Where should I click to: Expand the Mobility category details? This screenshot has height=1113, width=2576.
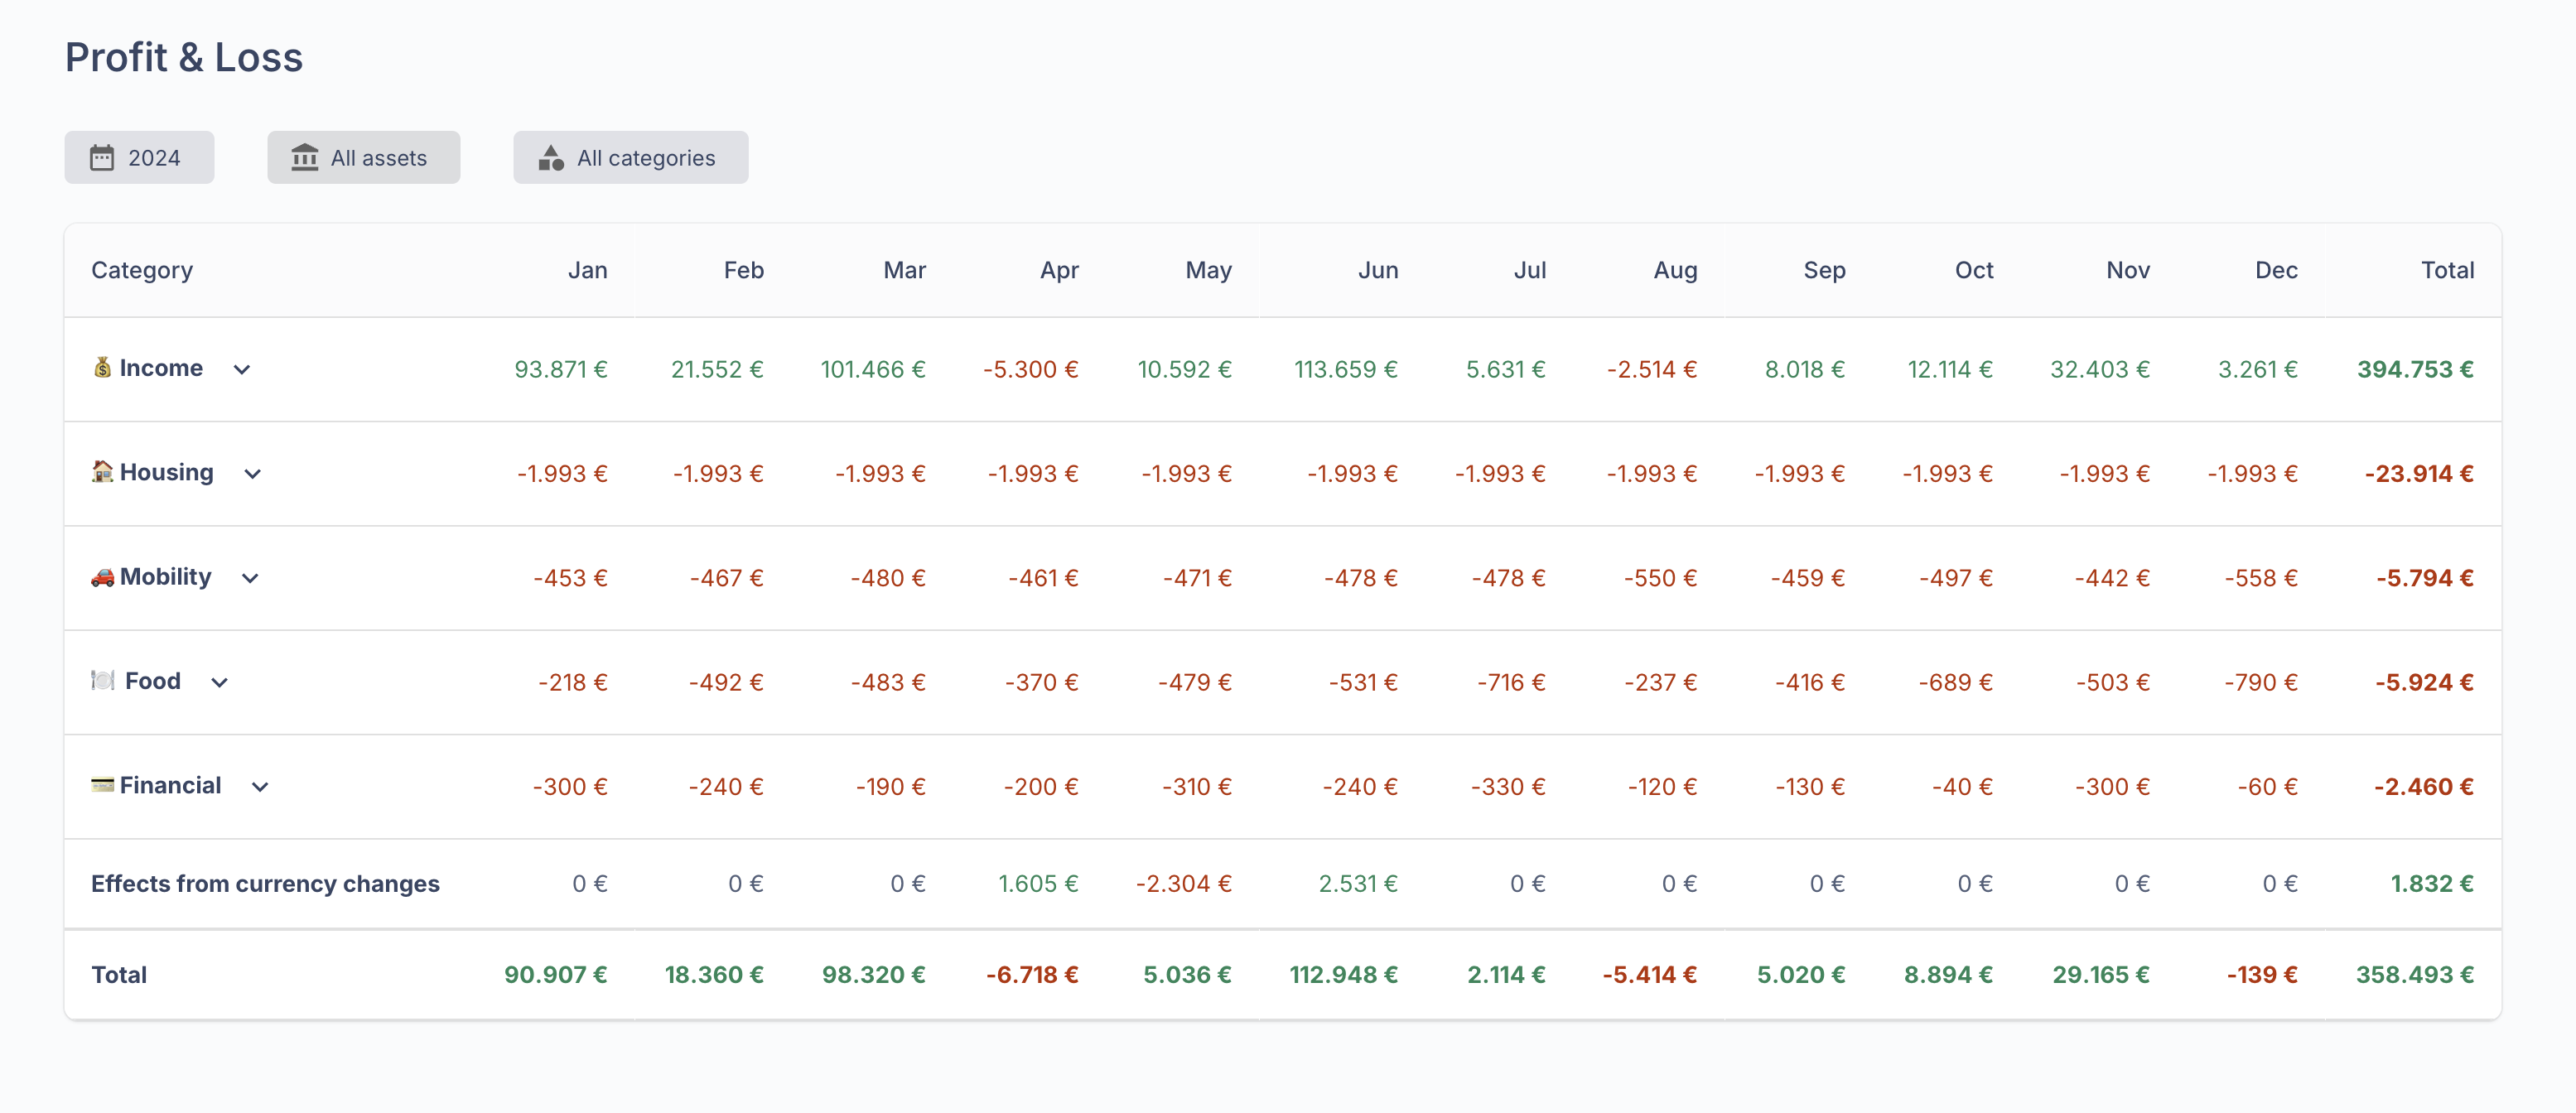coord(250,578)
